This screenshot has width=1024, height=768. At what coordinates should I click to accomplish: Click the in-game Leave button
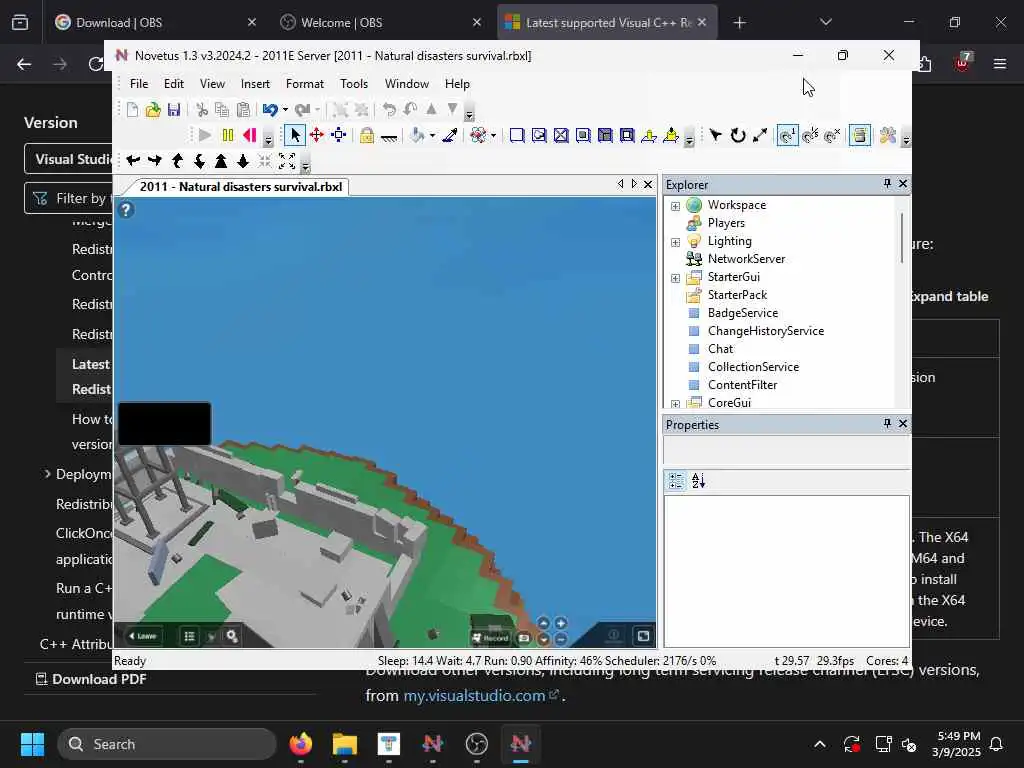tap(142, 635)
